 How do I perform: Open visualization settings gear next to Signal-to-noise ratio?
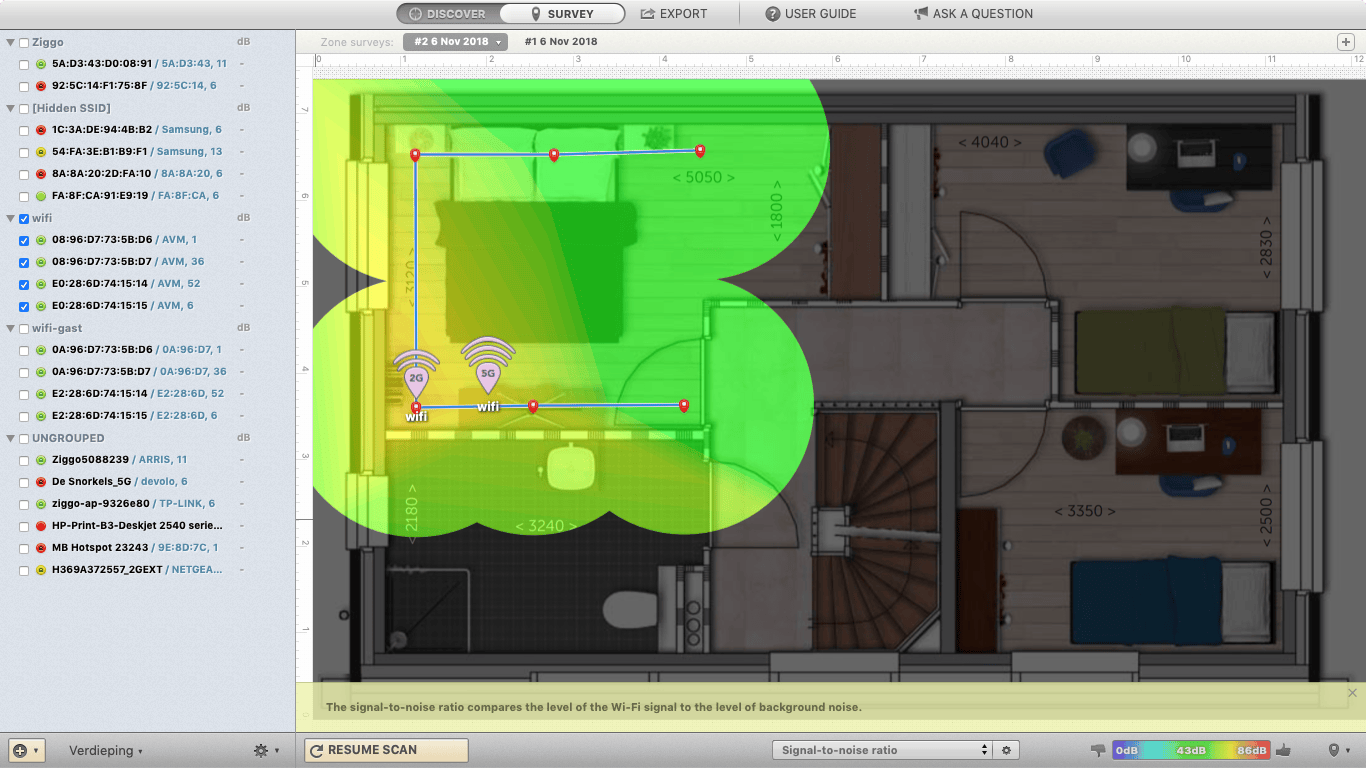pyautogui.click(x=1007, y=750)
